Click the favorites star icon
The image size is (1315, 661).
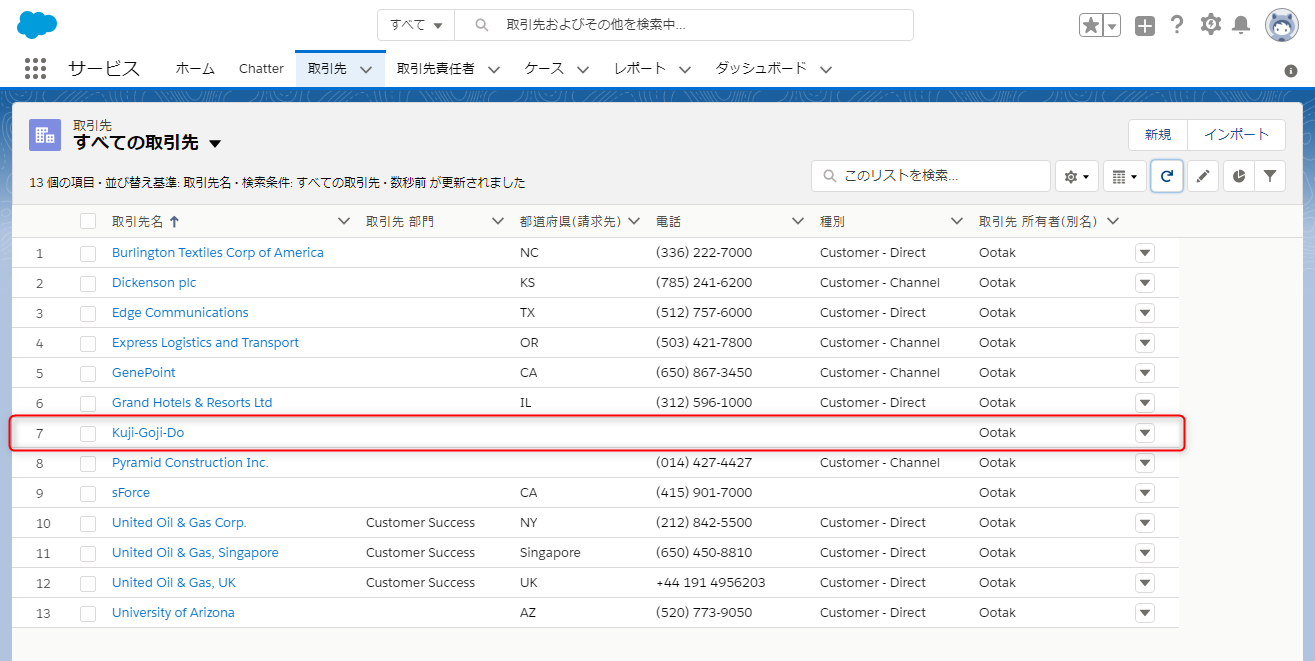tap(1090, 26)
